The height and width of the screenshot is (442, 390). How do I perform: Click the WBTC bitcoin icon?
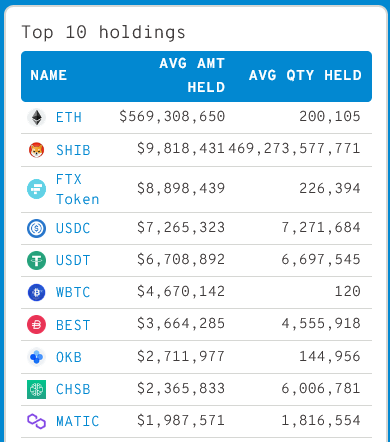coord(36,292)
